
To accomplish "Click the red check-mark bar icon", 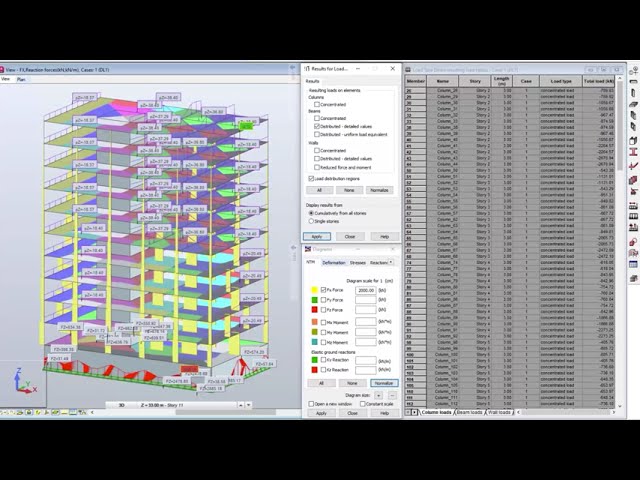I will click(633, 166).
